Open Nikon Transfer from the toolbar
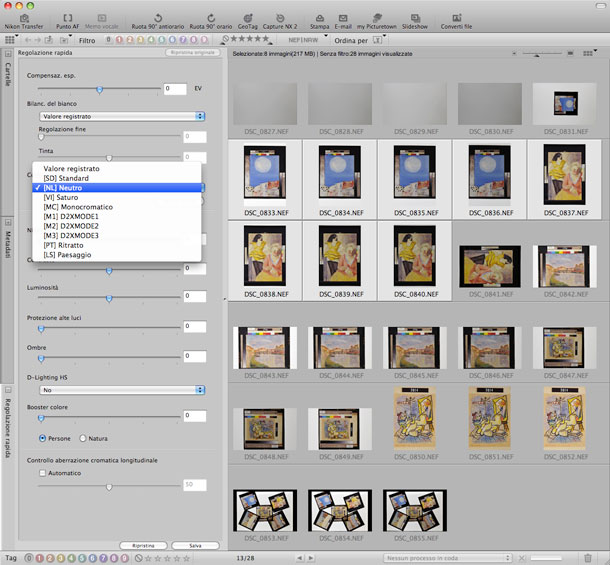610x565 pixels. (x=24, y=21)
